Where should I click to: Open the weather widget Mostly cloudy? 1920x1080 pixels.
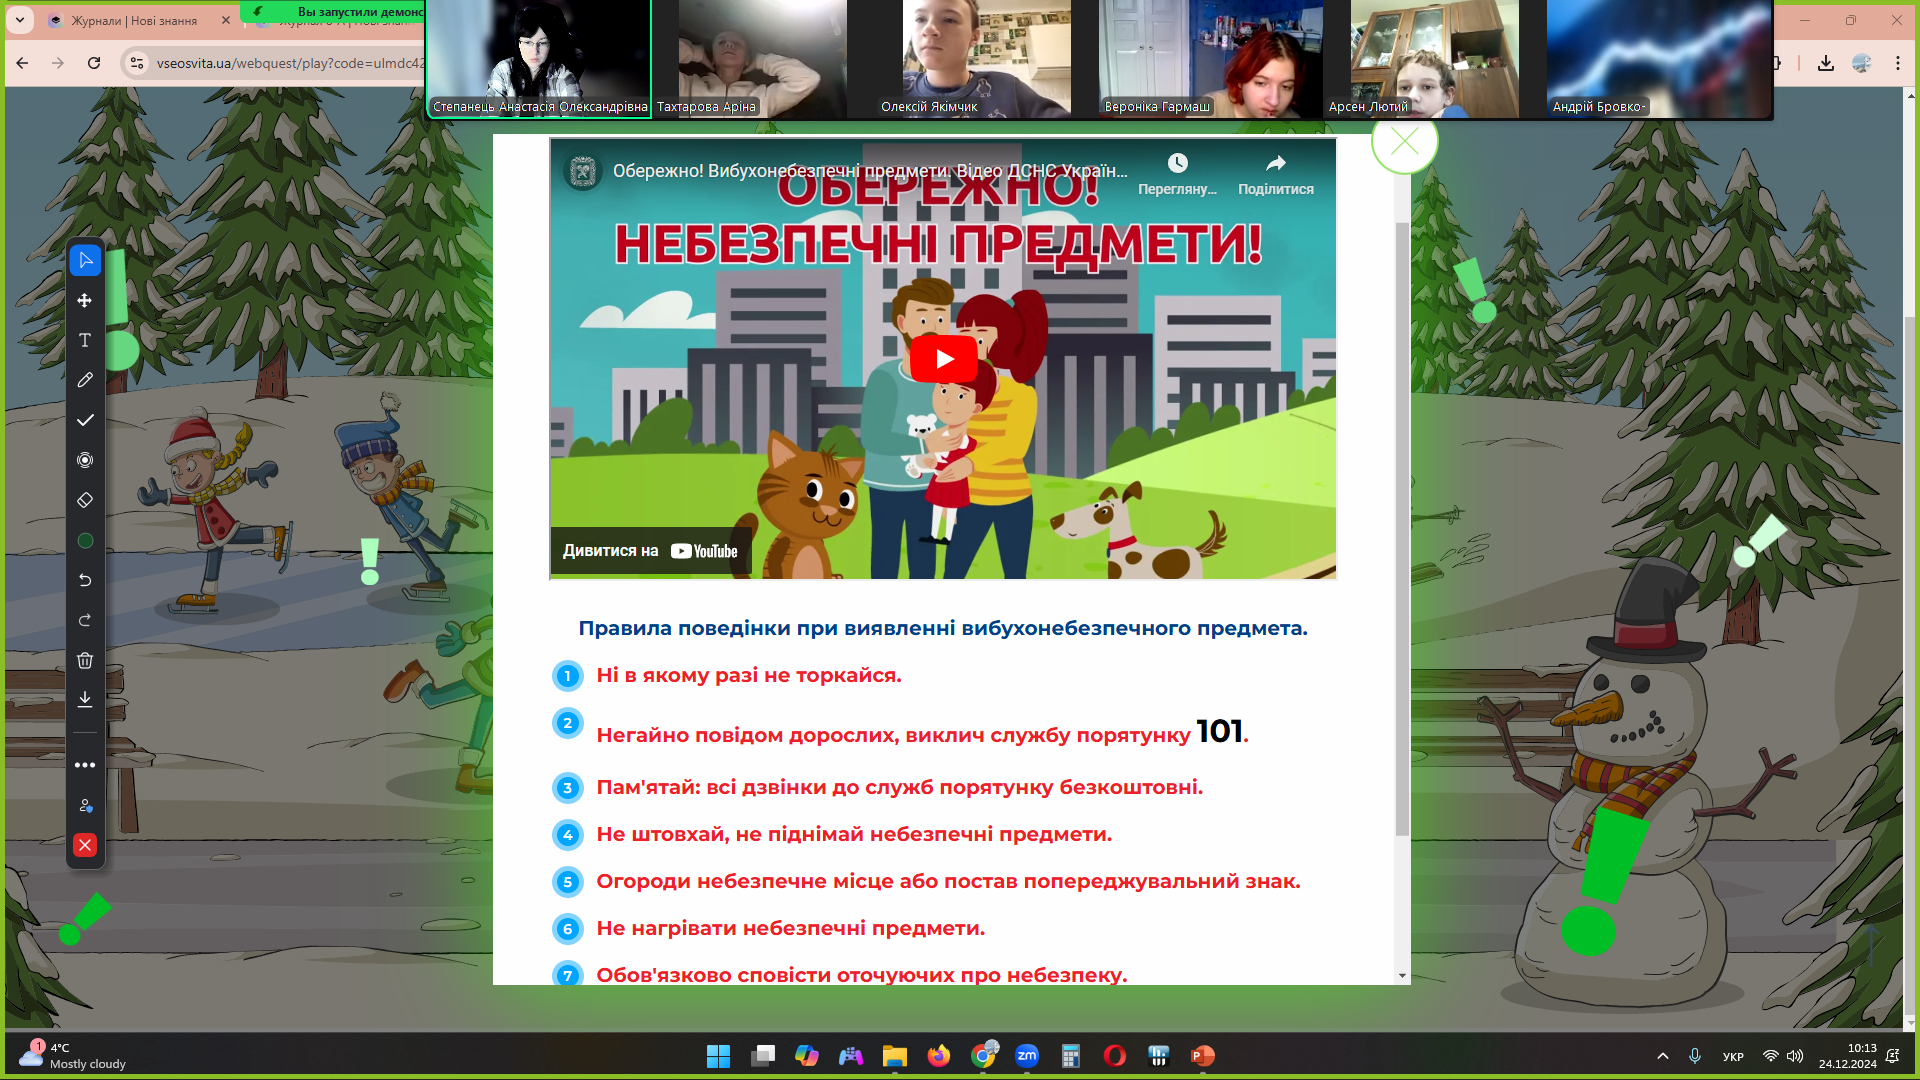tap(72, 1056)
